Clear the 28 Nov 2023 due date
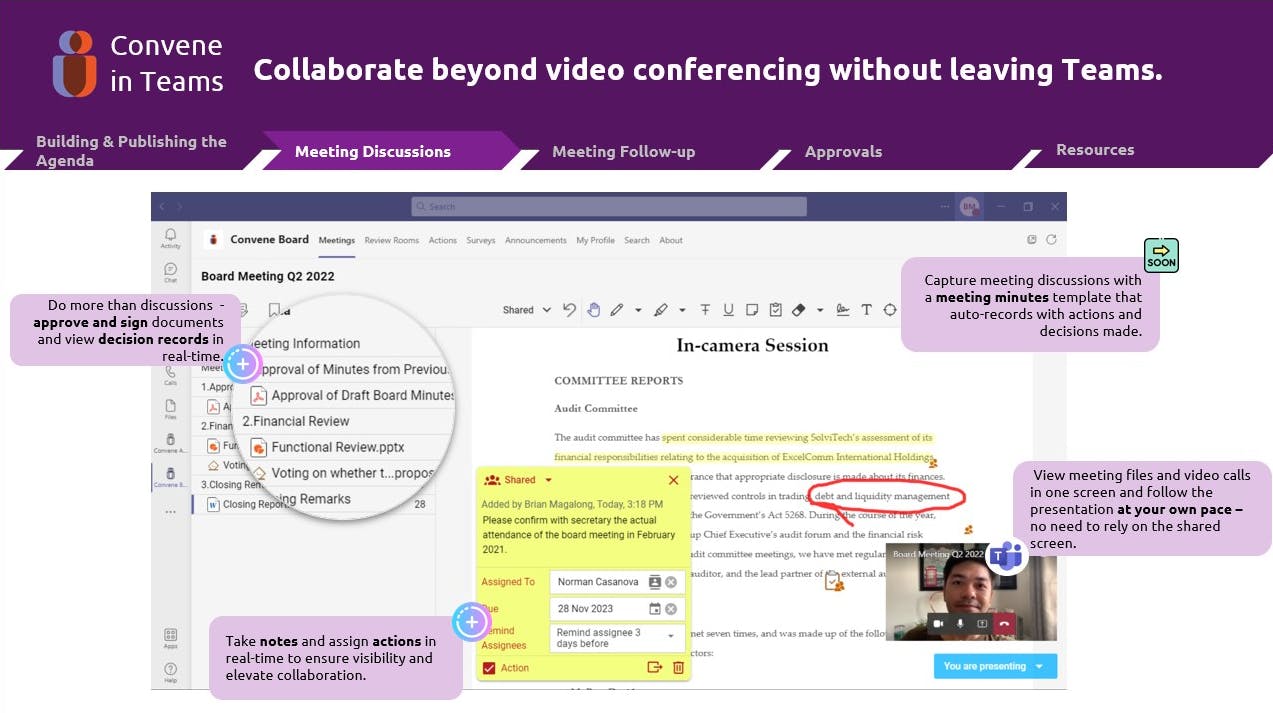1273x713 pixels. tap(671, 609)
